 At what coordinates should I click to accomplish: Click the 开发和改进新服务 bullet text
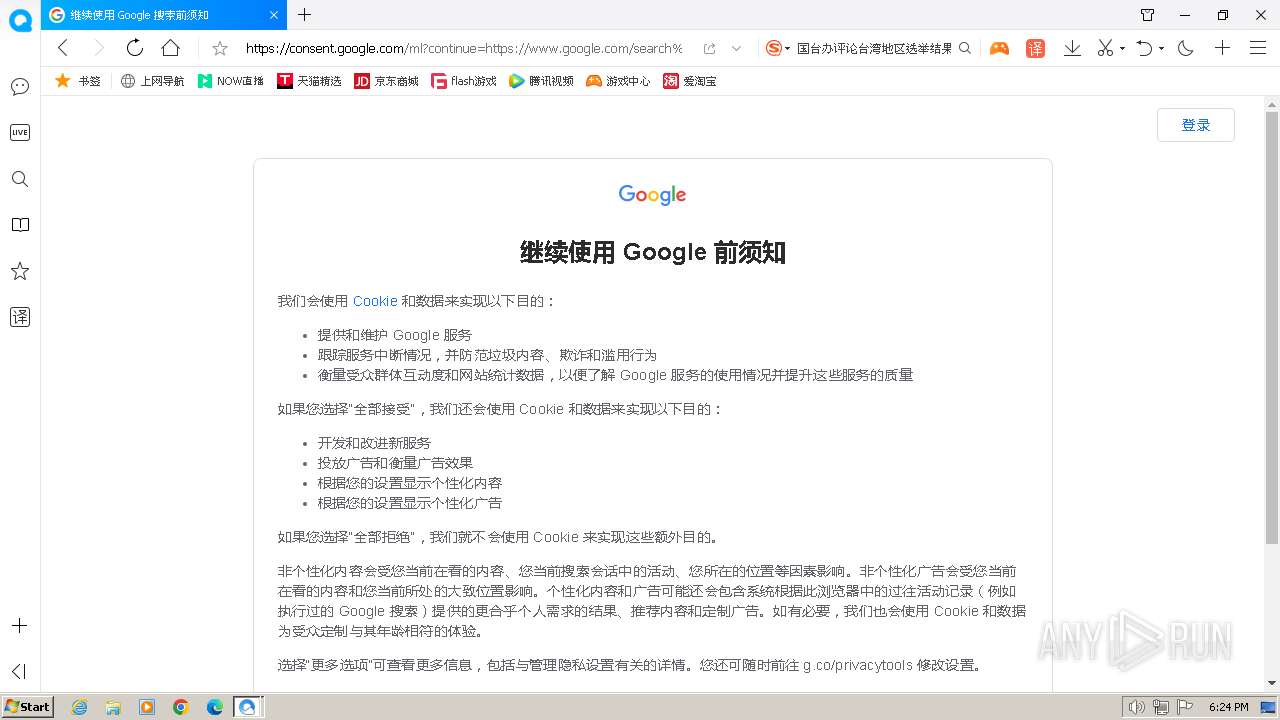pos(374,443)
